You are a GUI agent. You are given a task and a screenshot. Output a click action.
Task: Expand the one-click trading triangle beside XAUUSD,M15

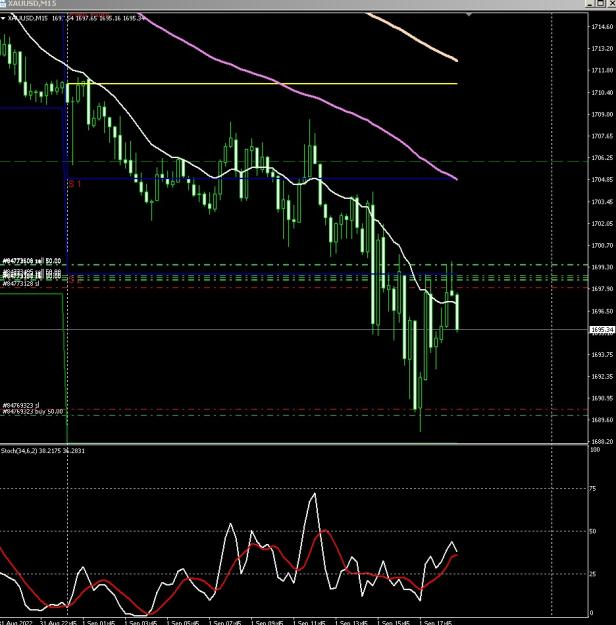[3, 18]
